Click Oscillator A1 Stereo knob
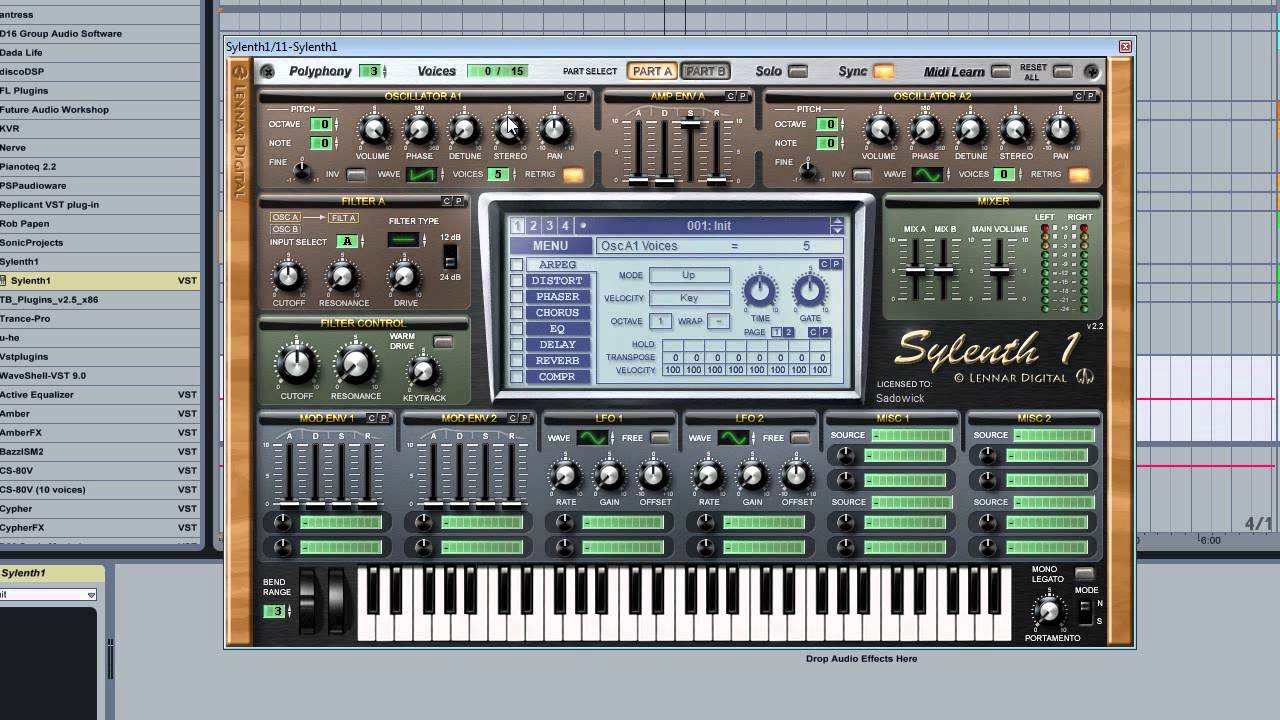The height and width of the screenshot is (720, 1280). pyautogui.click(x=510, y=130)
